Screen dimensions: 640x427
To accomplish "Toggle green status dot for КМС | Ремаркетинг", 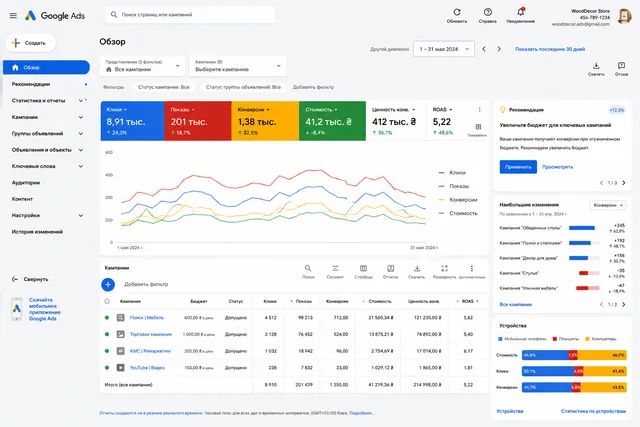I will (x=107, y=351).
